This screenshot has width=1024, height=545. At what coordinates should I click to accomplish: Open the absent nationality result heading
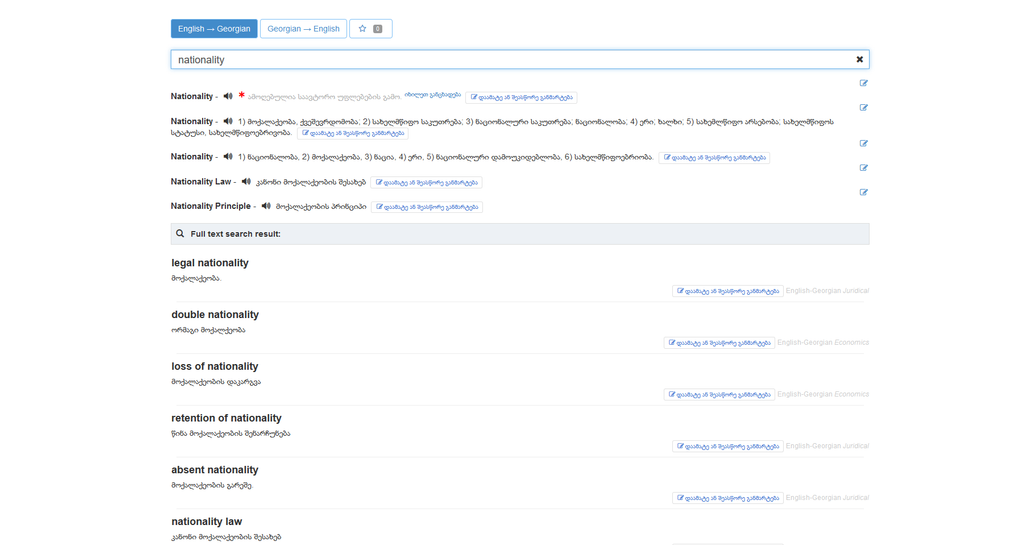coord(215,470)
